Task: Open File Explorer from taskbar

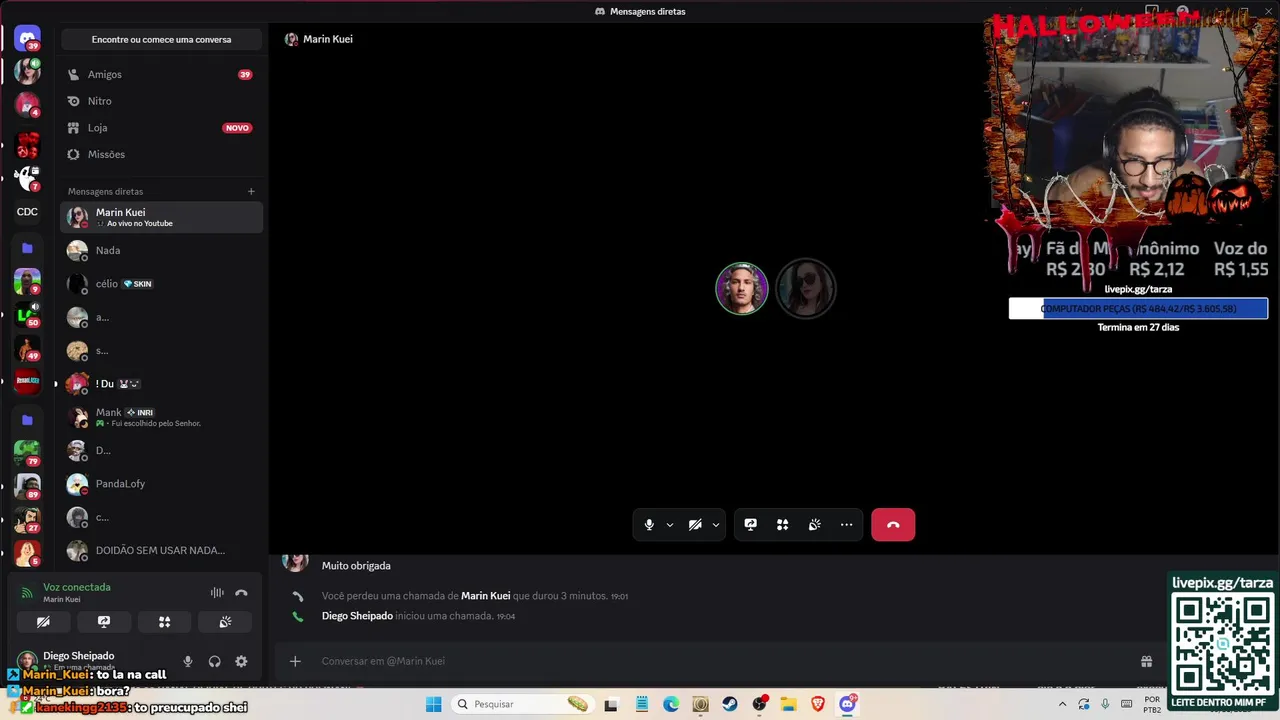Action: 789,704
